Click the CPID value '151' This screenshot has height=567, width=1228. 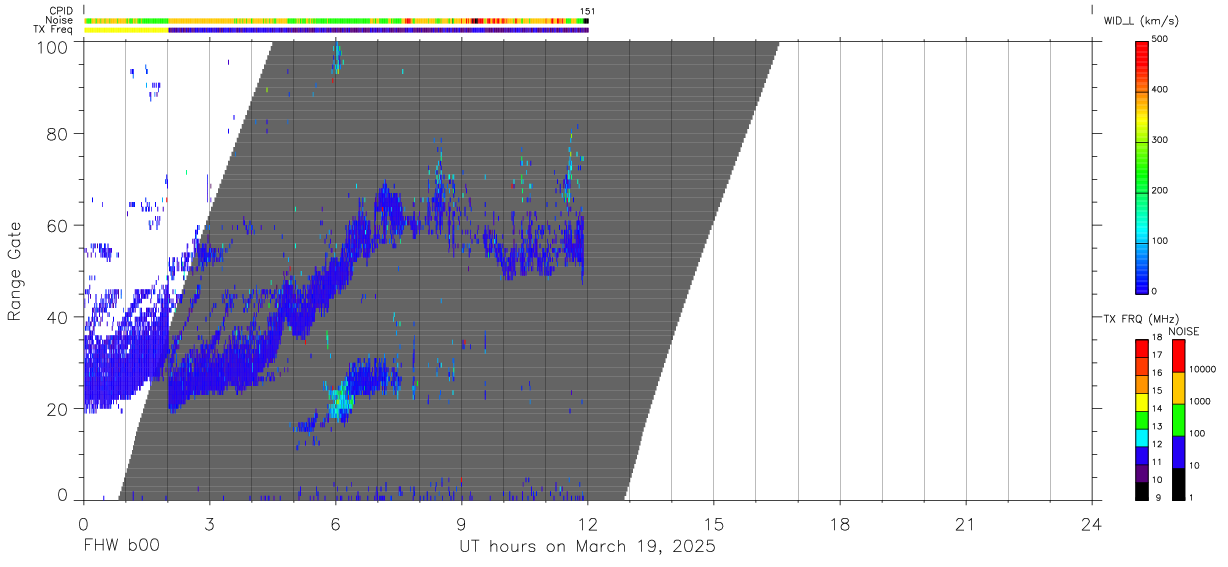[587, 11]
